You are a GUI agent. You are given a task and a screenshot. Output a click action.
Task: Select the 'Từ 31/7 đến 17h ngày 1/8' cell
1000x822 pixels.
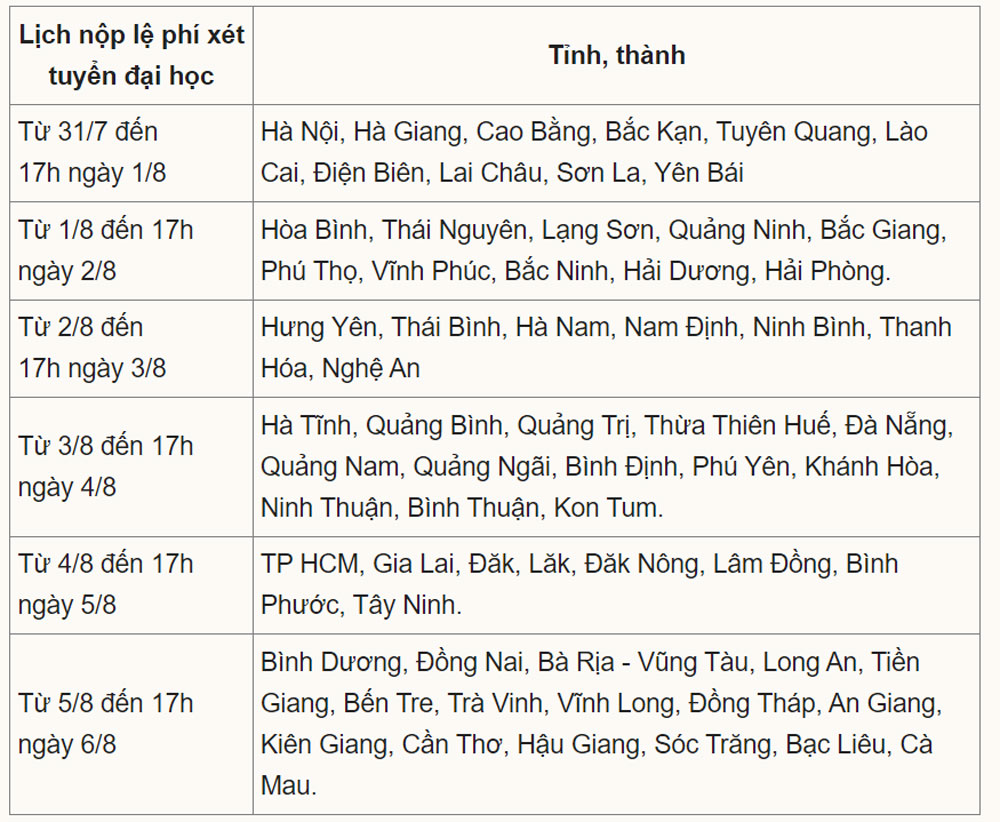tap(131, 153)
